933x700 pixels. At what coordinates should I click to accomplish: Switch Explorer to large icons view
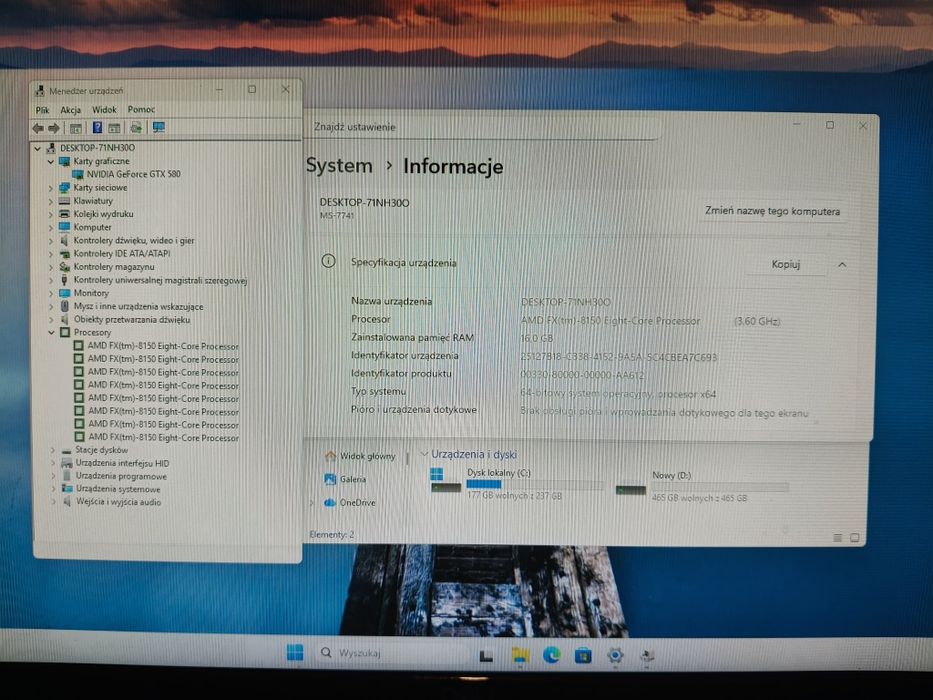(854, 538)
